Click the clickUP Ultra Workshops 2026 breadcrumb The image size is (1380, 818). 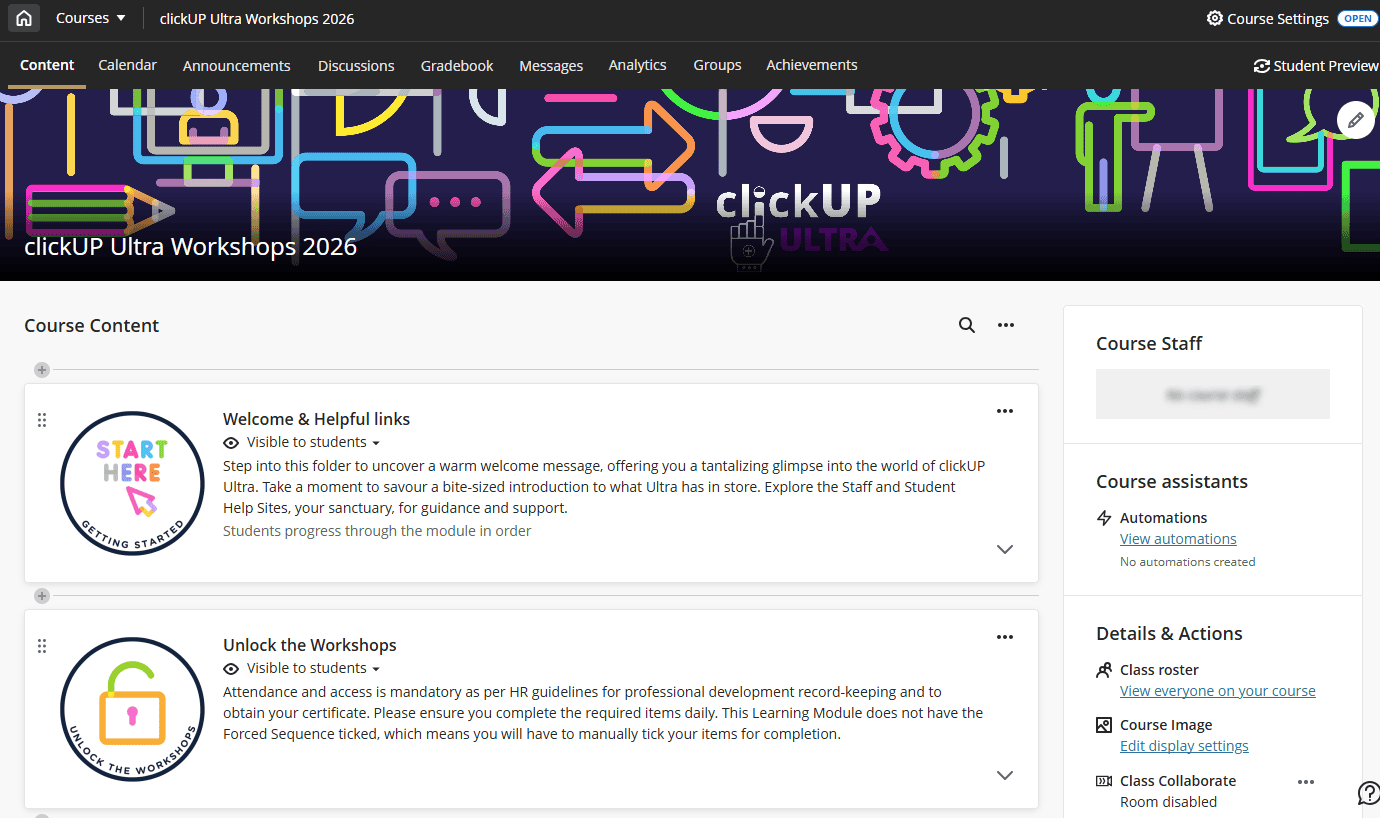[257, 19]
